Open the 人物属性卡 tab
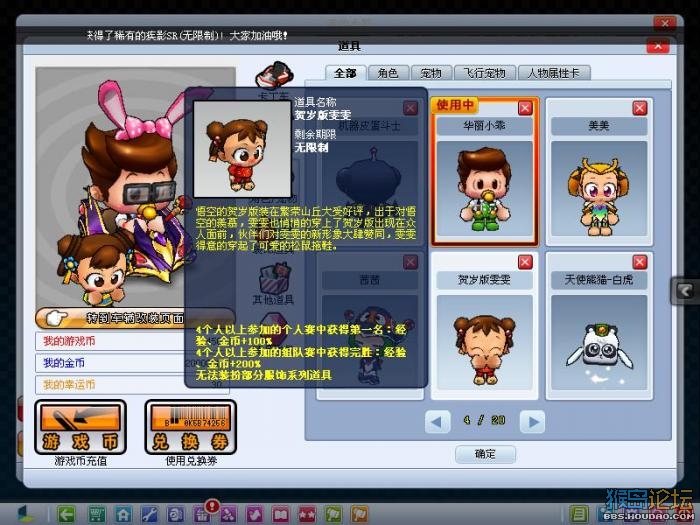700x525 pixels. point(554,73)
